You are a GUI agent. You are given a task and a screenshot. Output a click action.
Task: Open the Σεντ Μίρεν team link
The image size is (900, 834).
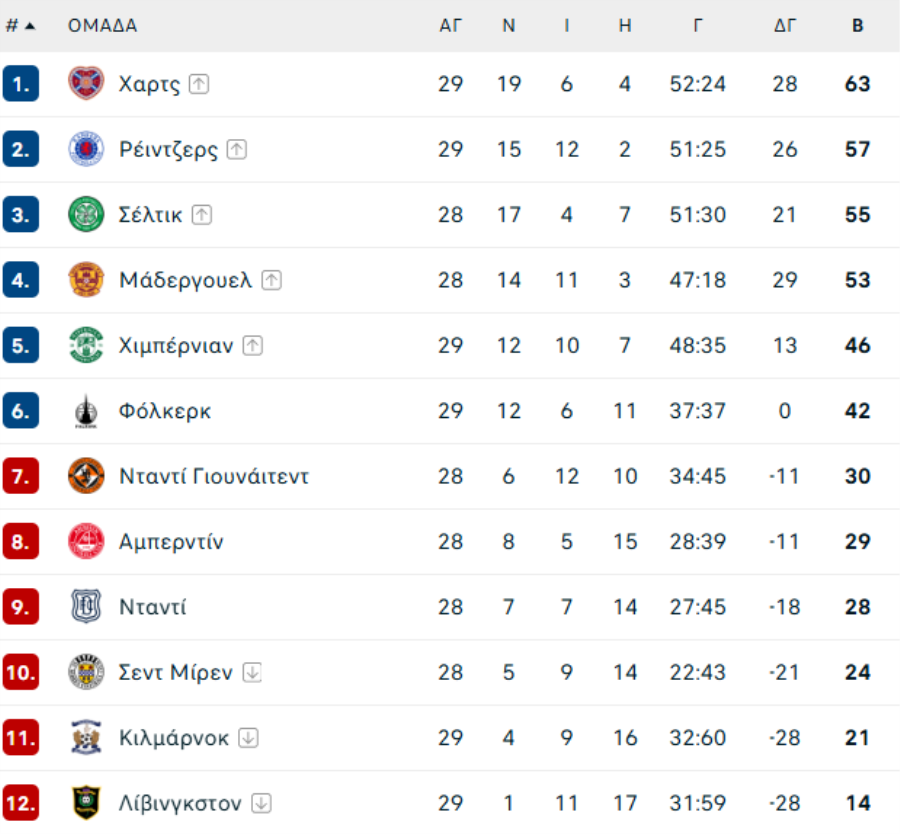(x=175, y=672)
